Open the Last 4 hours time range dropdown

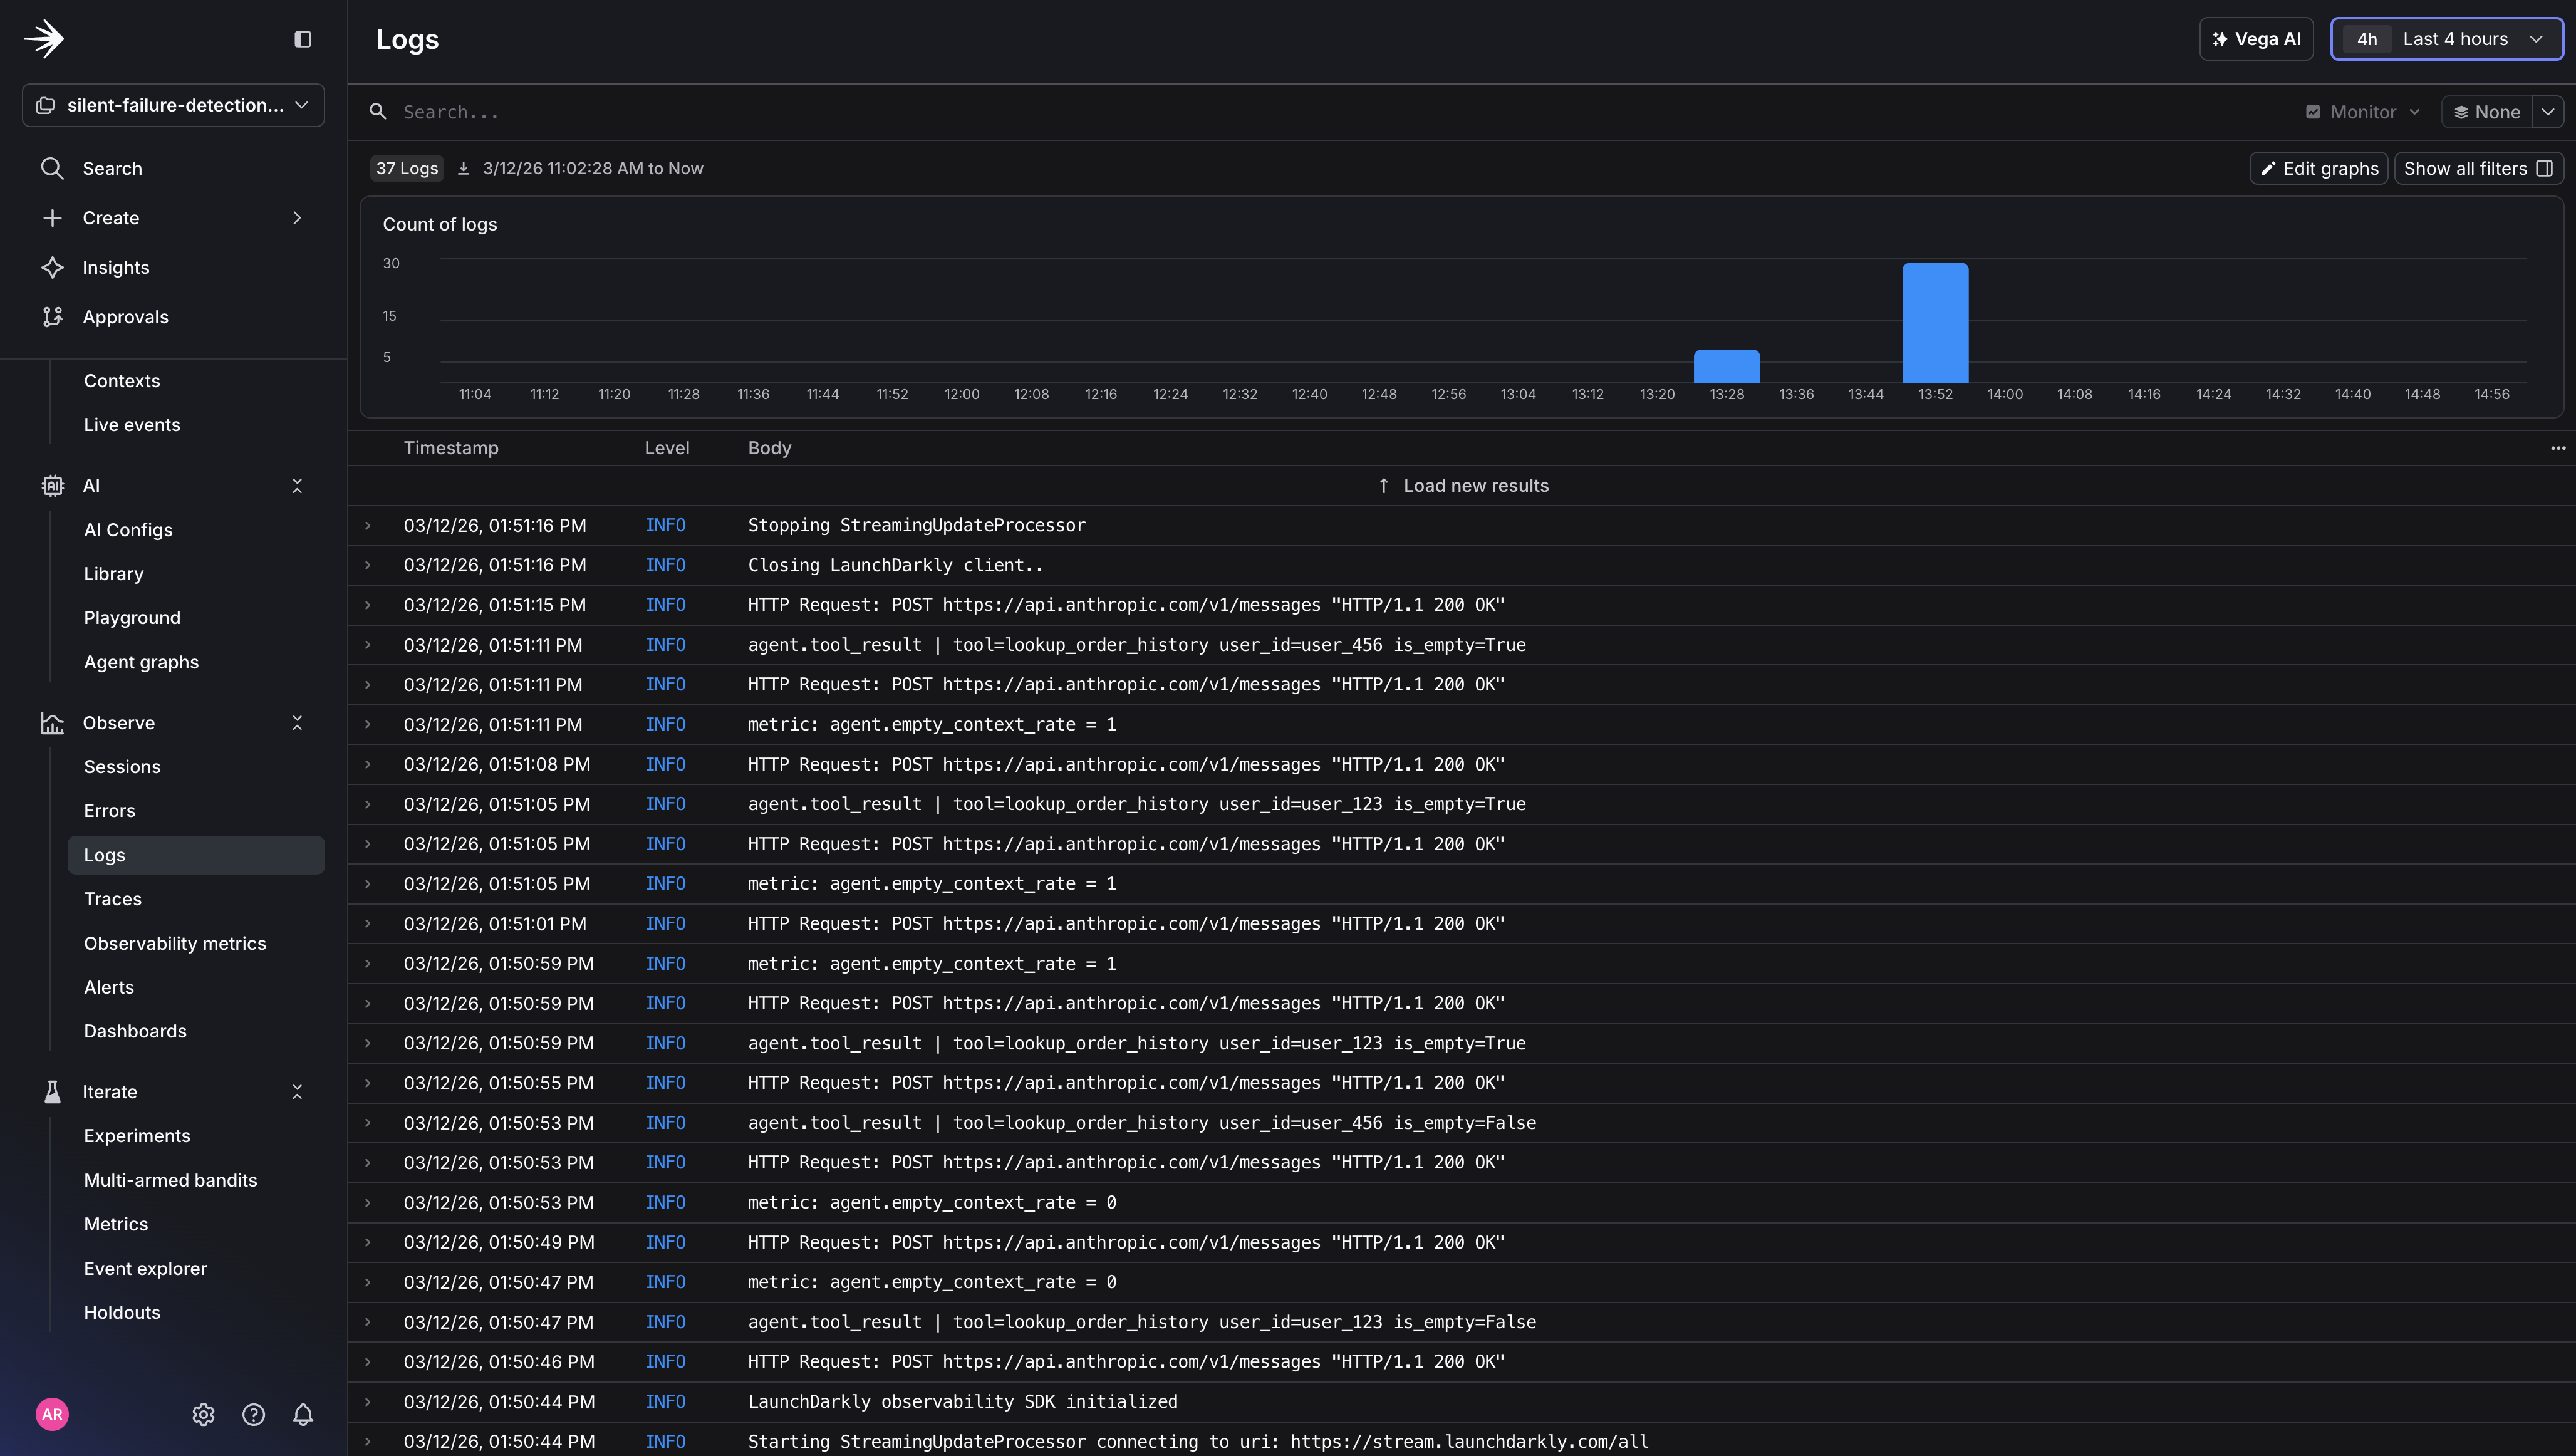[x=2447, y=39]
